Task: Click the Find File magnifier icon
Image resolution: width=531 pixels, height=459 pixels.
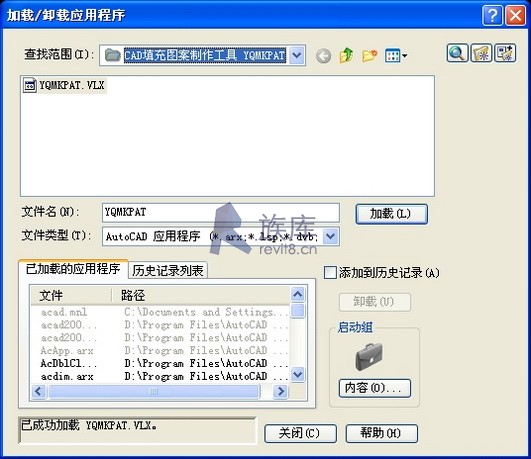Action: pos(457,53)
